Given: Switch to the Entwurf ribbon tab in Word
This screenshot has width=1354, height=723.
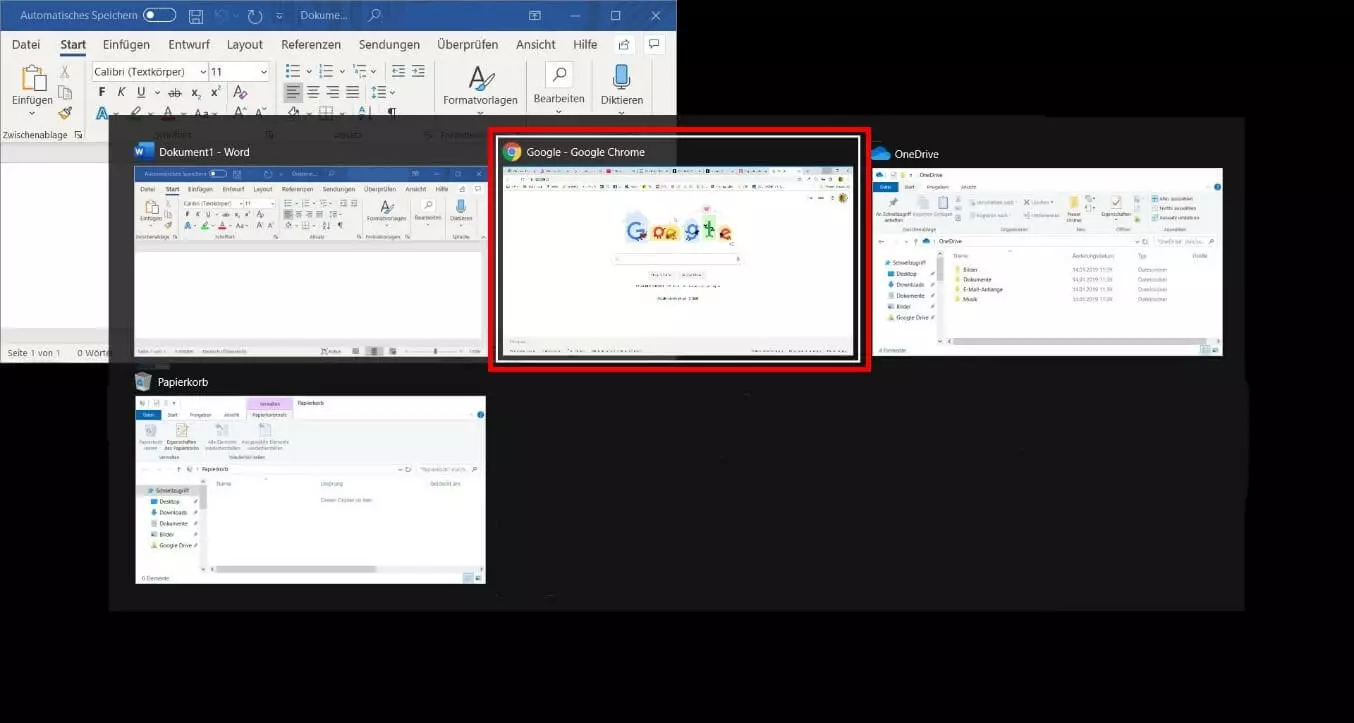Looking at the screenshot, I should (188, 45).
